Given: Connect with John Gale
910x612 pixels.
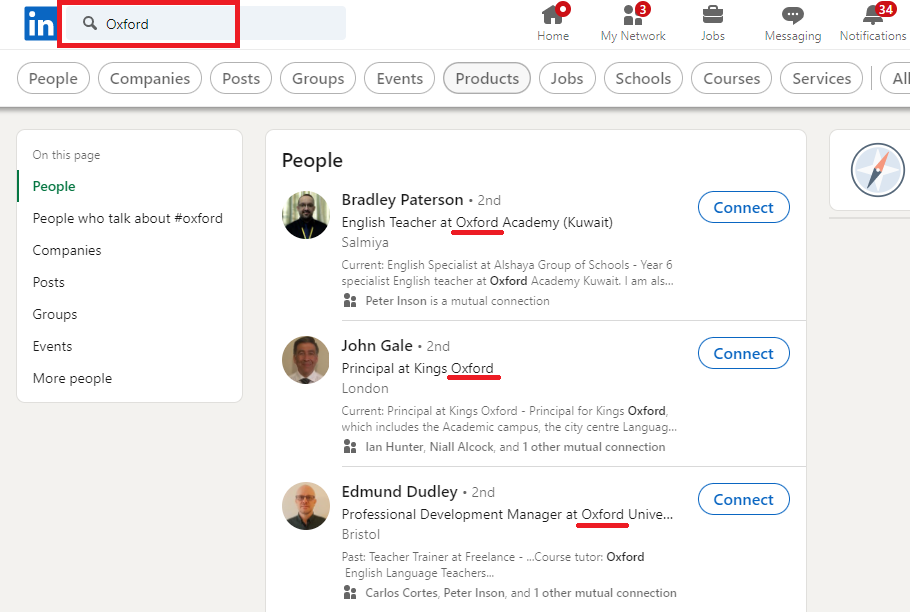Looking at the screenshot, I should [x=743, y=353].
